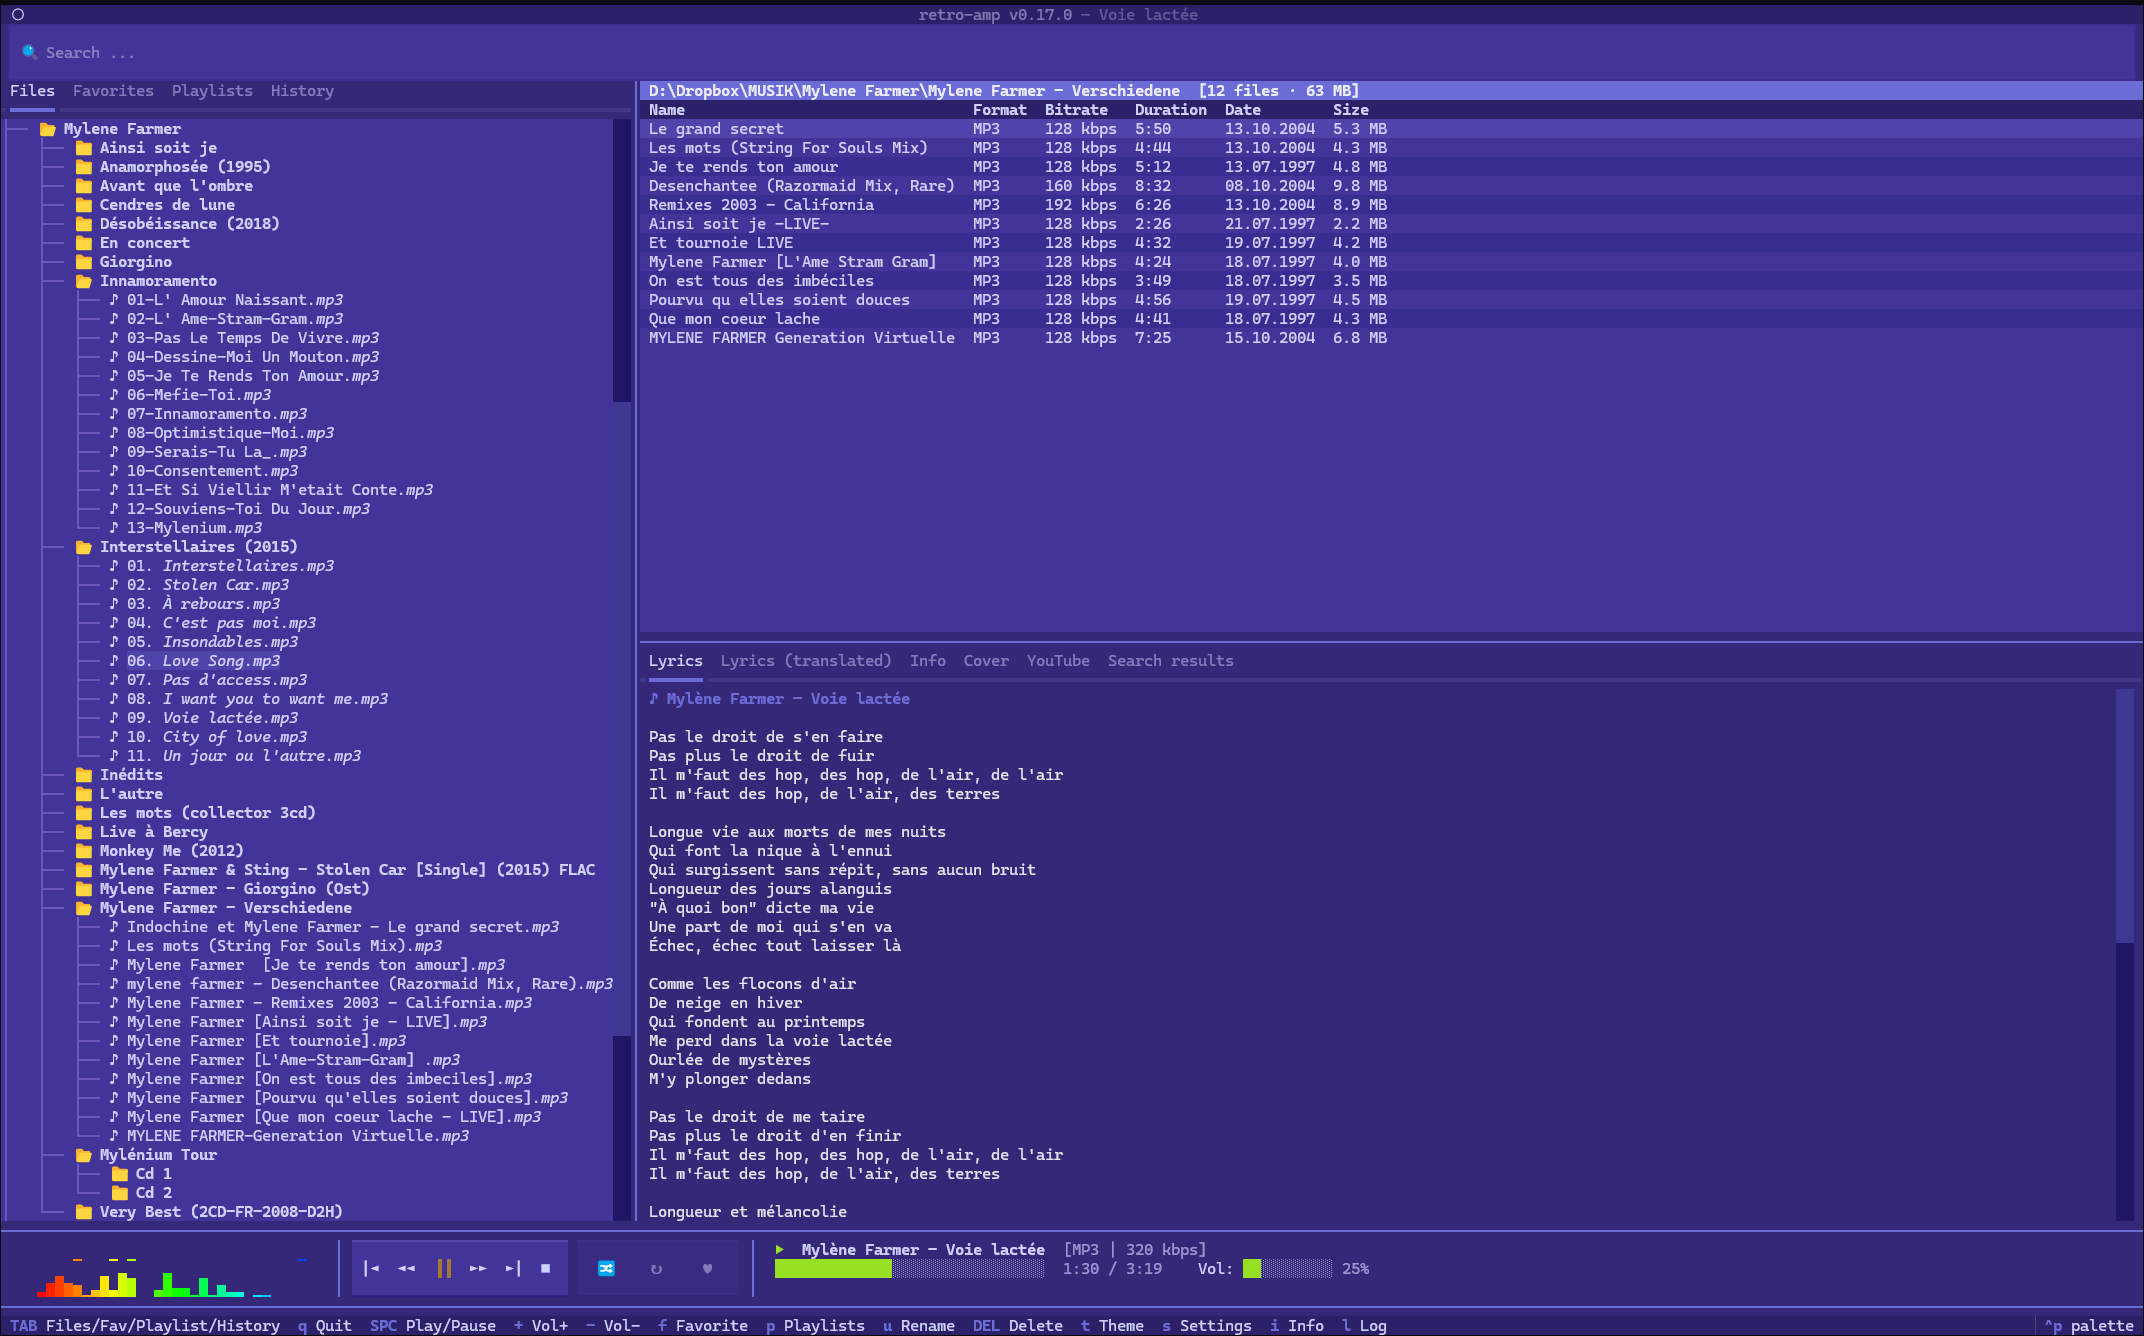This screenshot has width=2144, height=1336.
Task: Fast-forward the current song
Action: [478, 1268]
